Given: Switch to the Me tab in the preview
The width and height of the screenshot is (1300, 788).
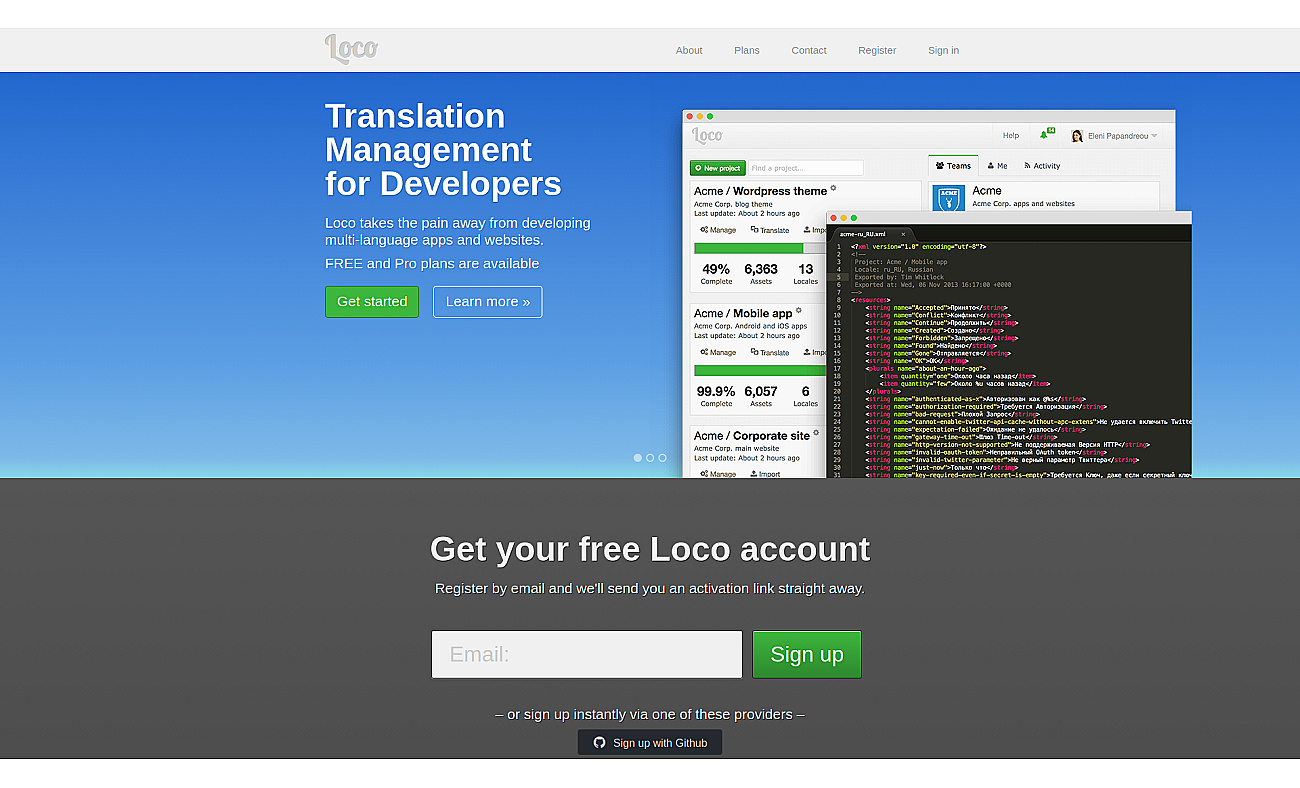Looking at the screenshot, I should click(997, 166).
